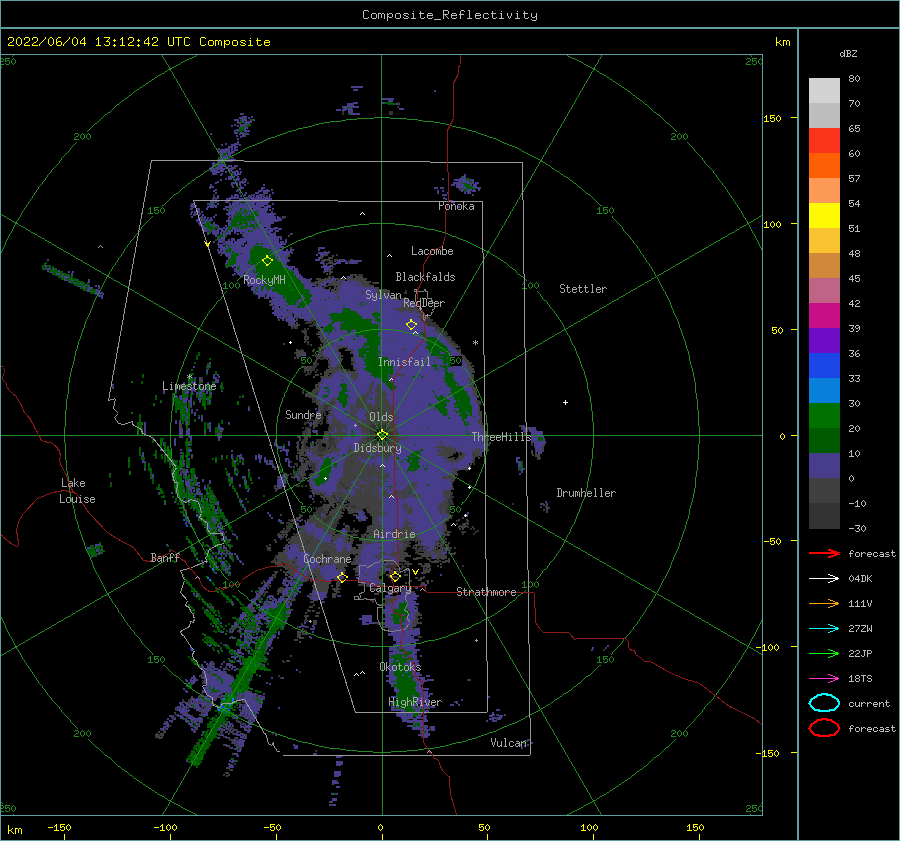This screenshot has height=841, width=900.
Task: Click the Stettler label
Action: coord(583,289)
